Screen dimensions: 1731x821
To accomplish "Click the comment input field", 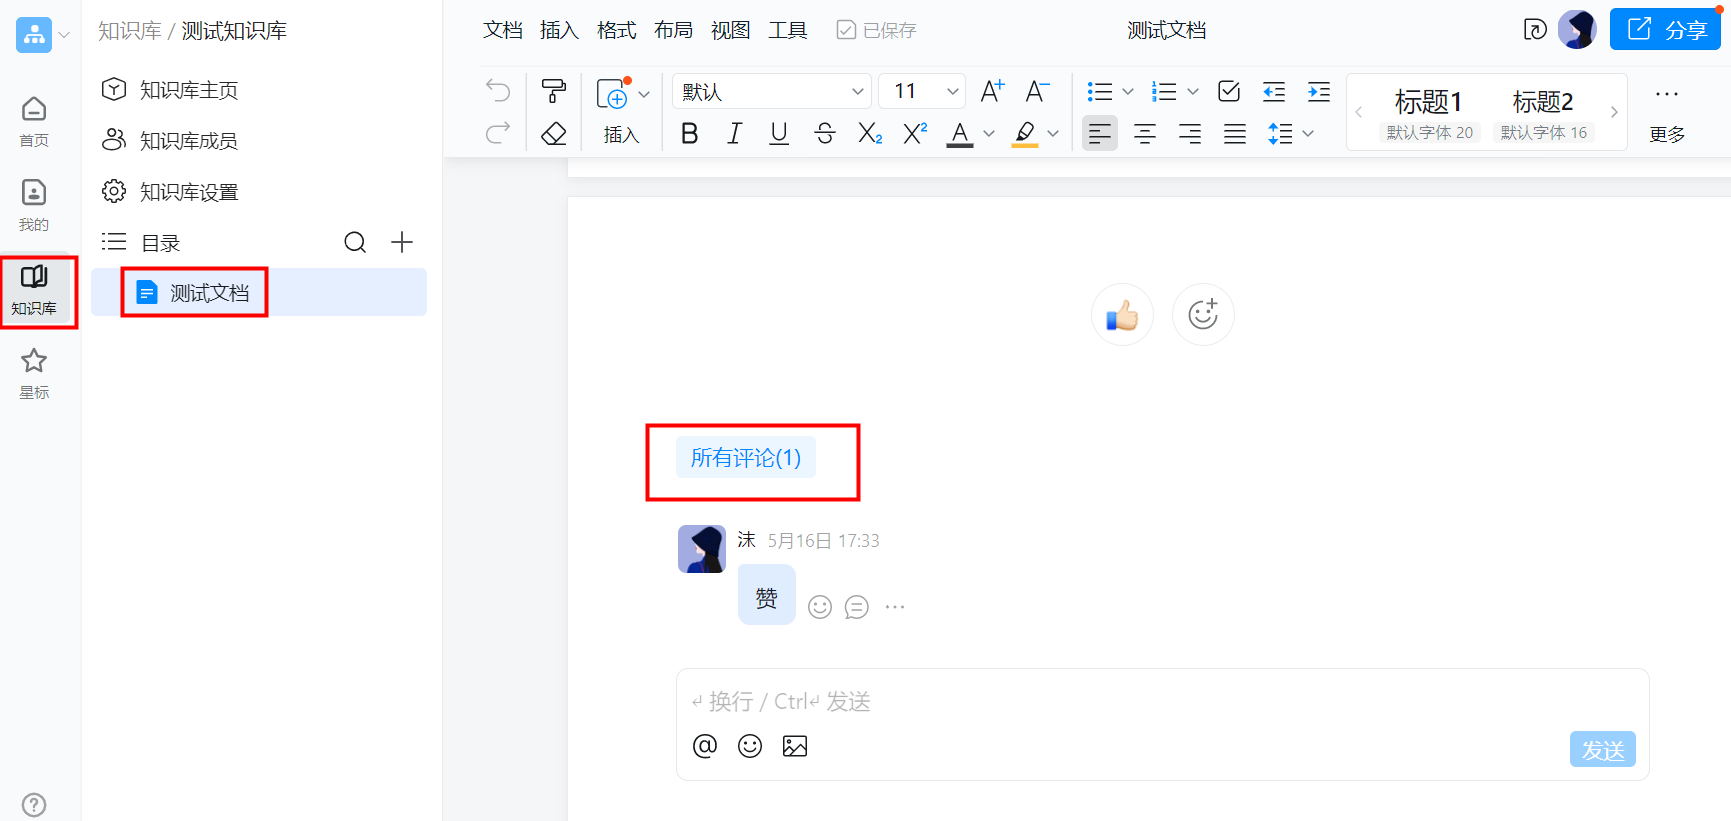I will 1162,701.
